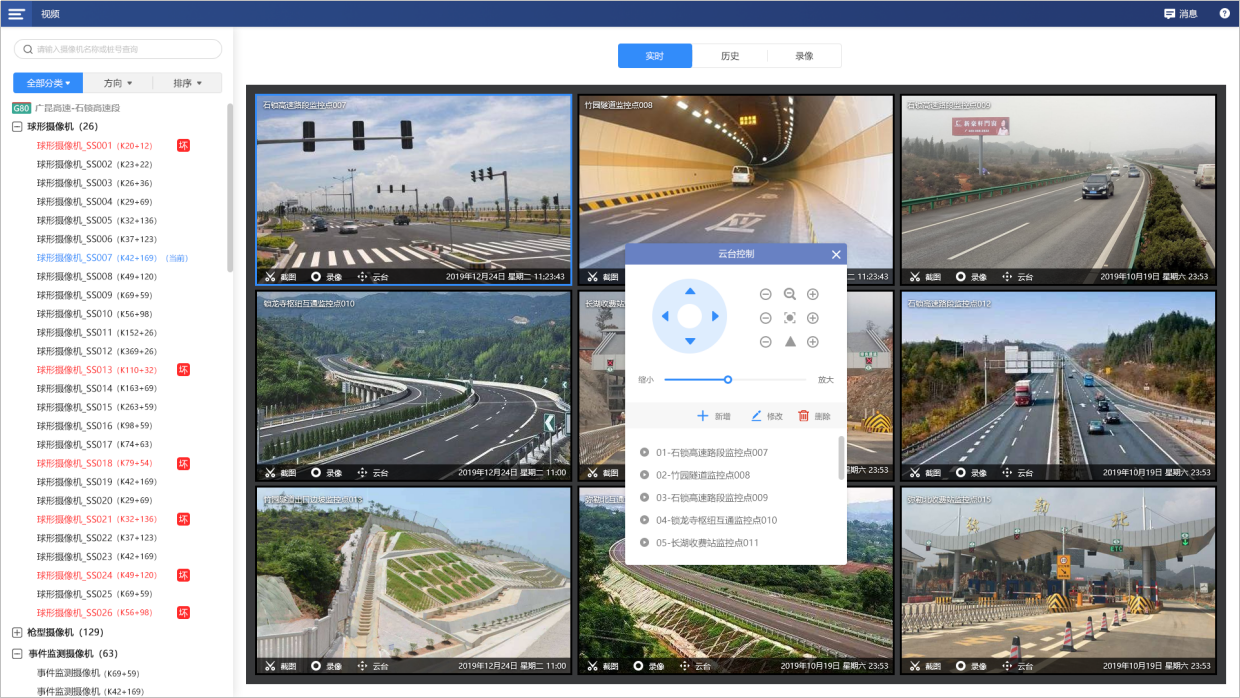Screen dimensions: 1240x698
Task: Open 云台 control on 石锁高速路段监控点007 tile
Action: pos(373,277)
